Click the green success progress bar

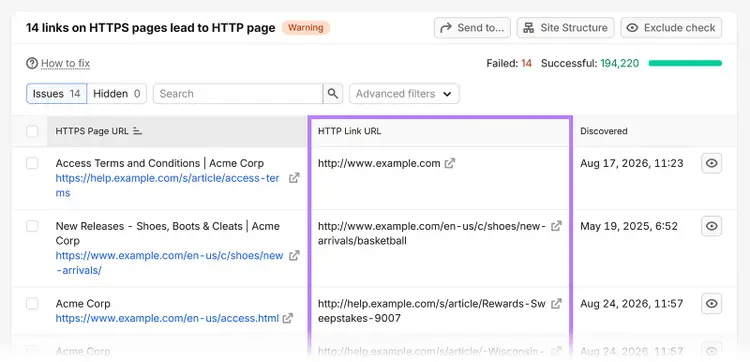[685, 63]
